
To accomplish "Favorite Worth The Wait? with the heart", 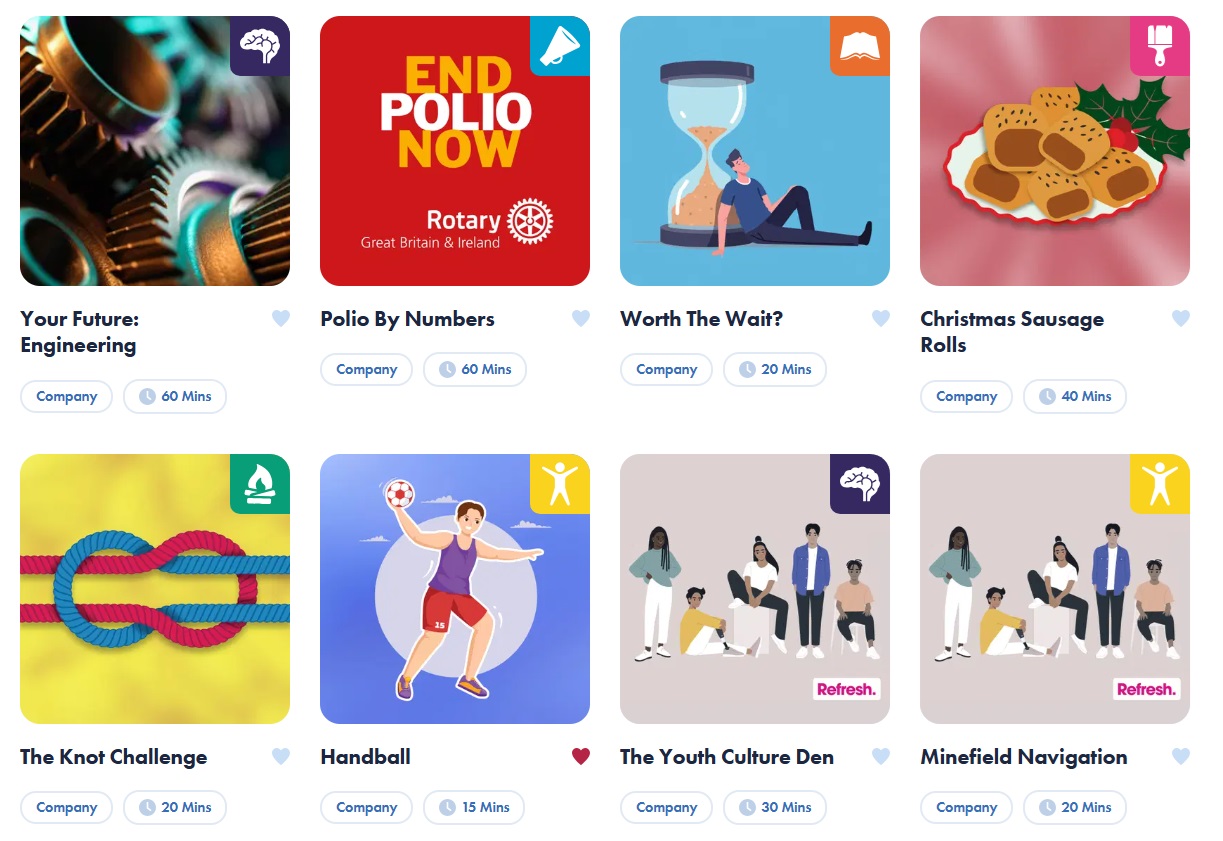I will coord(881,319).
